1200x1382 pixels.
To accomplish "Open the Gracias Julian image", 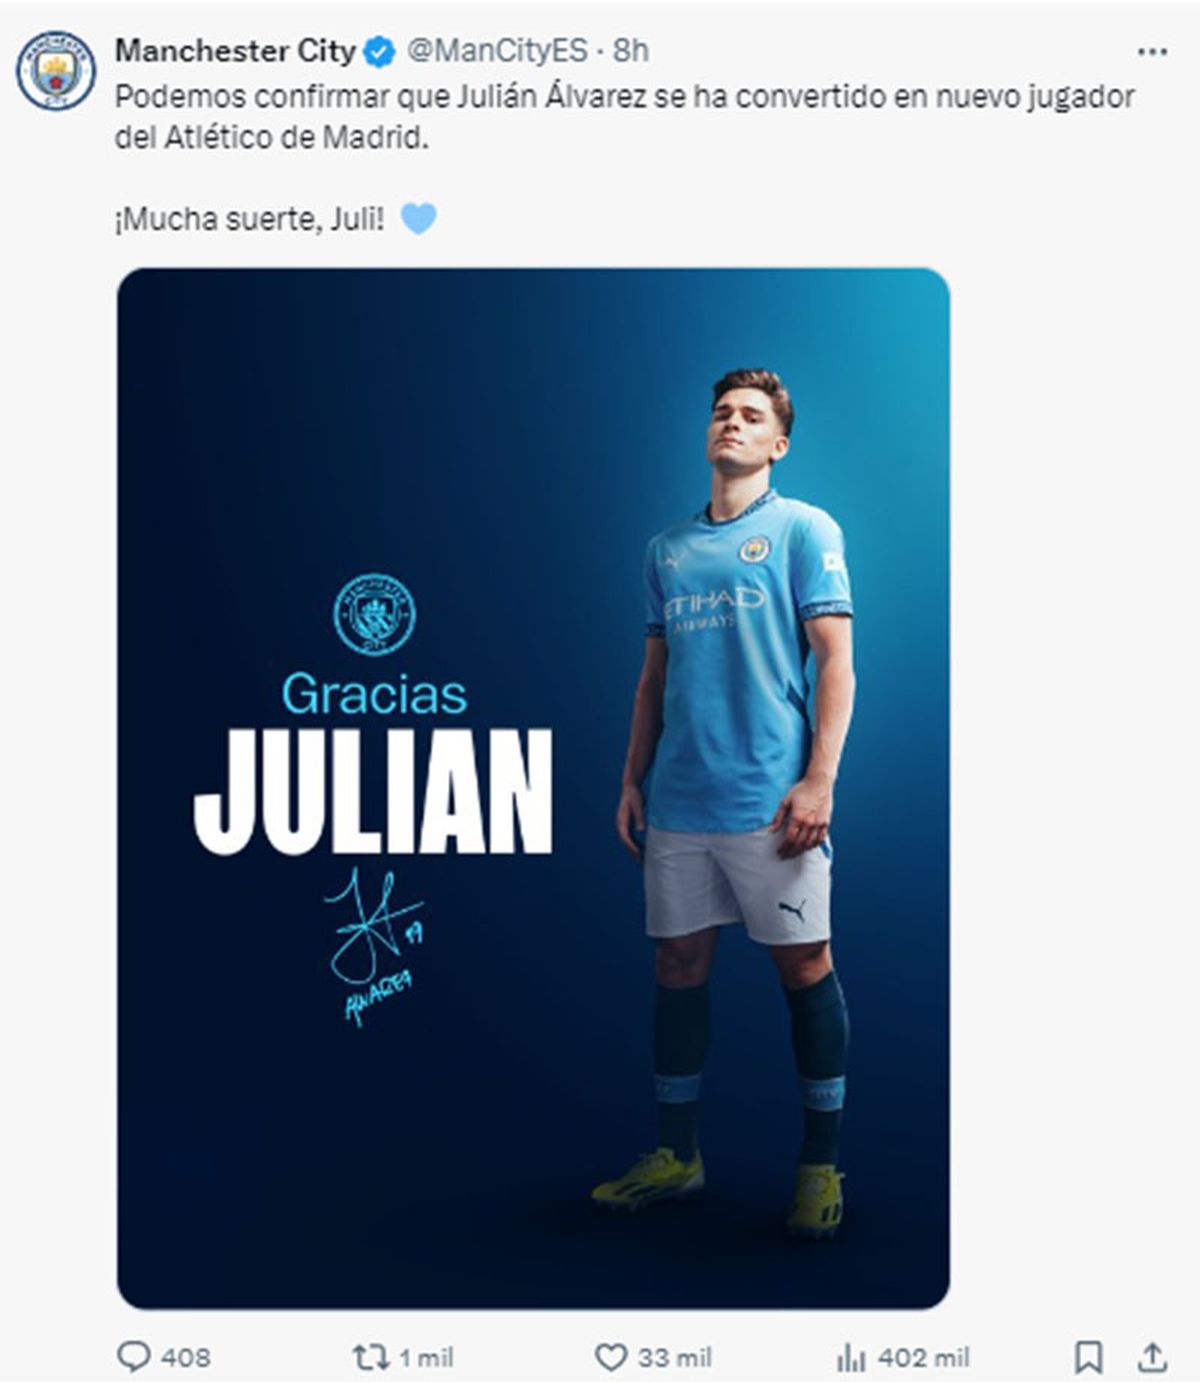I will [x=533, y=788].
